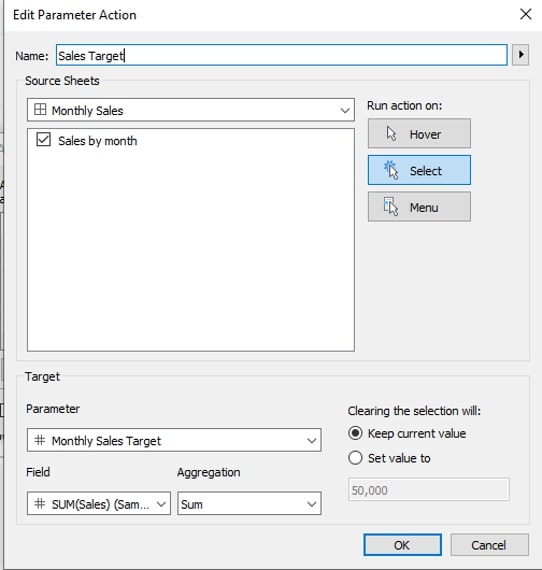Viewport: 542px width, 570px height.
Task: Open the SUM(Sales) field dropdown
Action: [99, 503]
